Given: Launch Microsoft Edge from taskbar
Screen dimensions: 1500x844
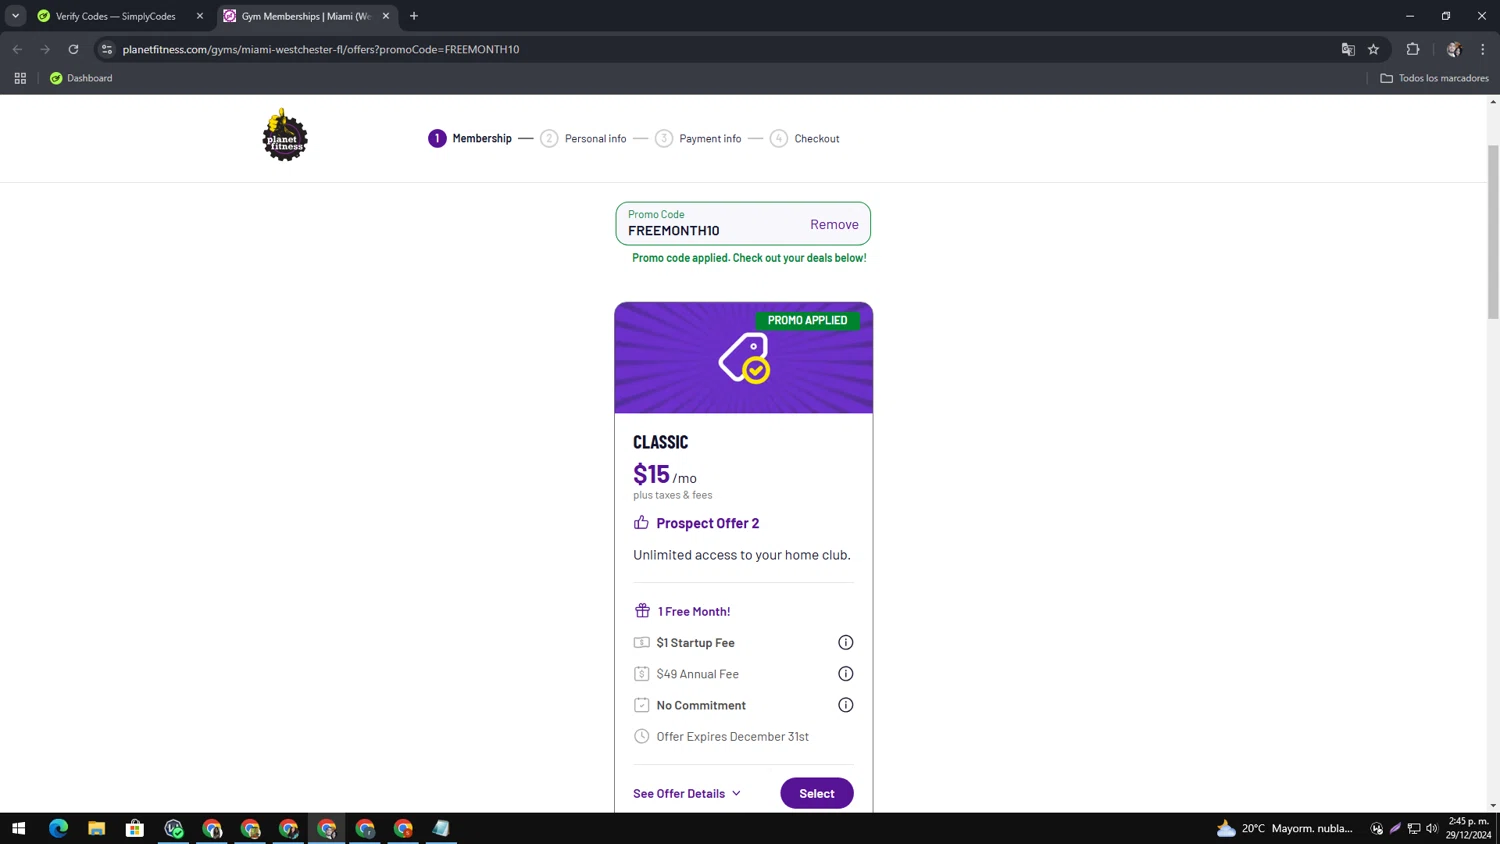Looking at the screenshot, I should pyautogui.click(x=58, y=828).
